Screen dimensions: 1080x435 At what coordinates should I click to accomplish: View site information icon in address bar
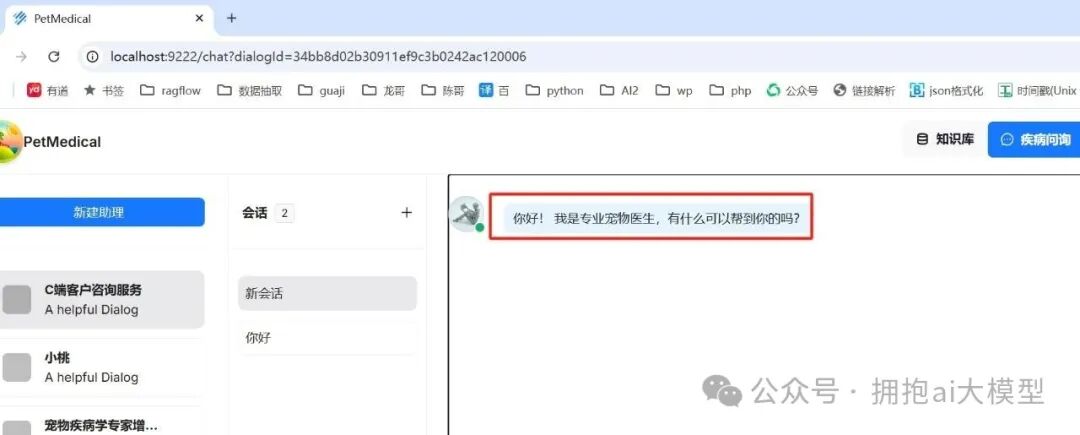[x=92, y=56]
